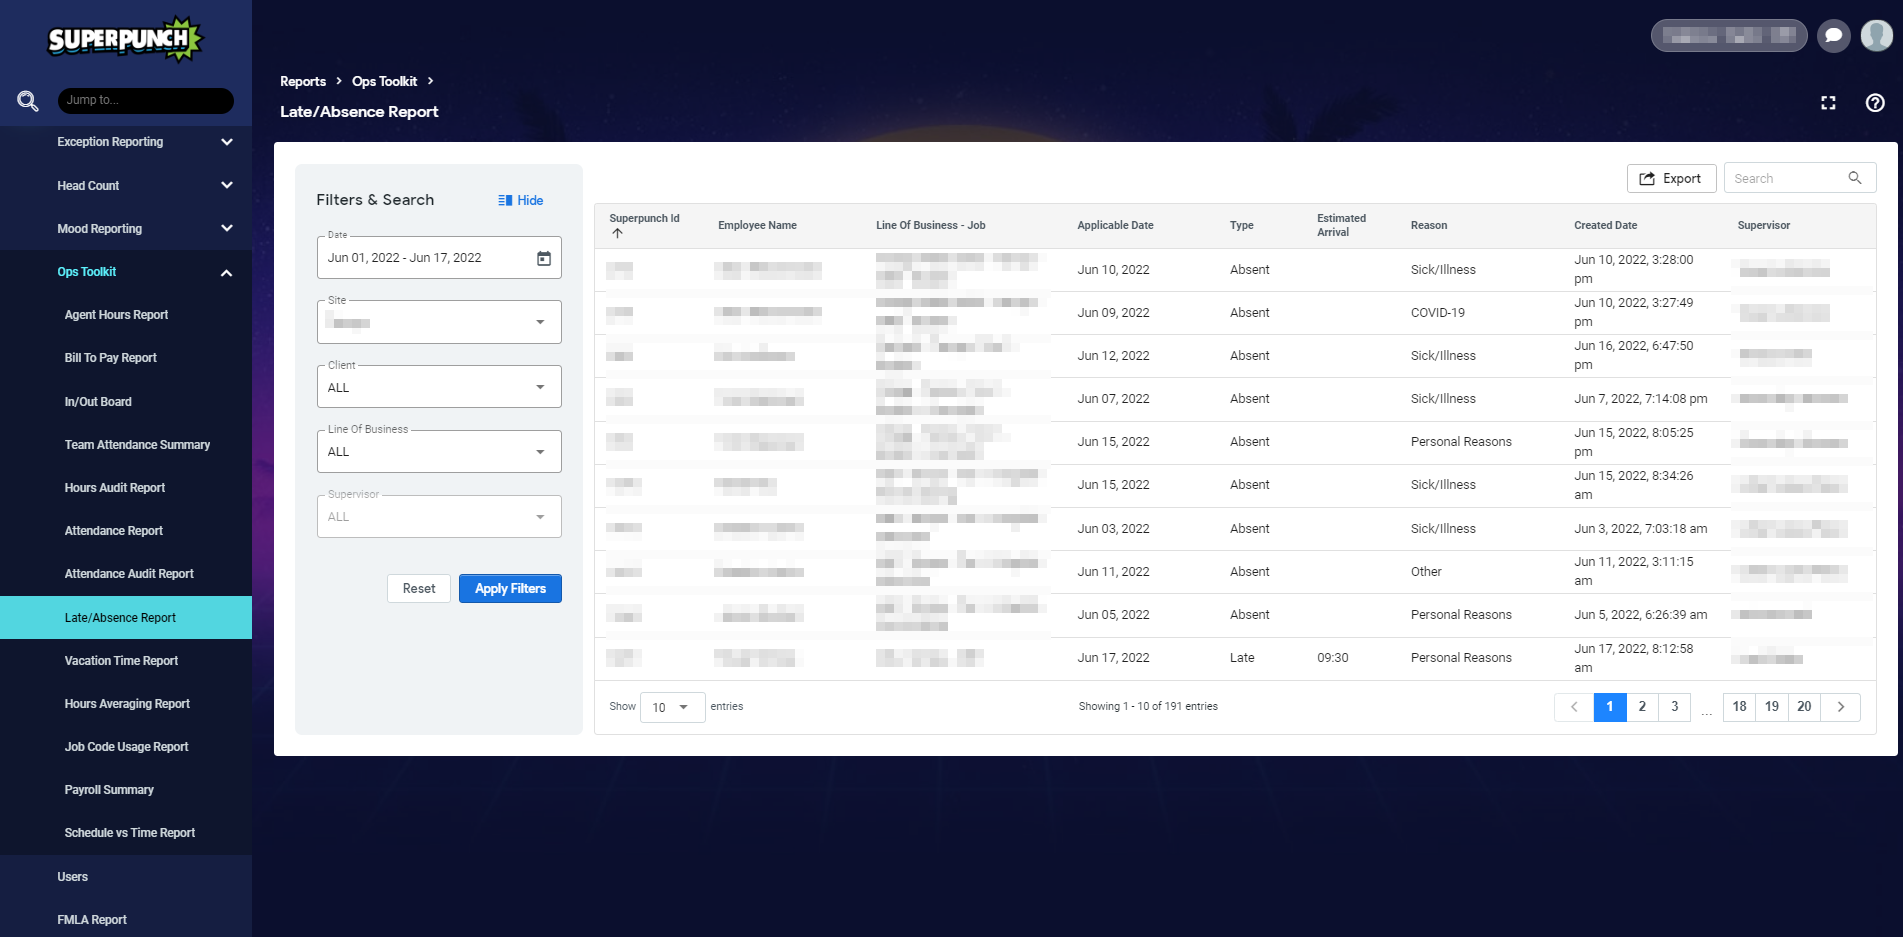Open Schedule vs Time Report
This screenshot has width=1903, height=937.
pyautogui.click(x=130, y=833)
